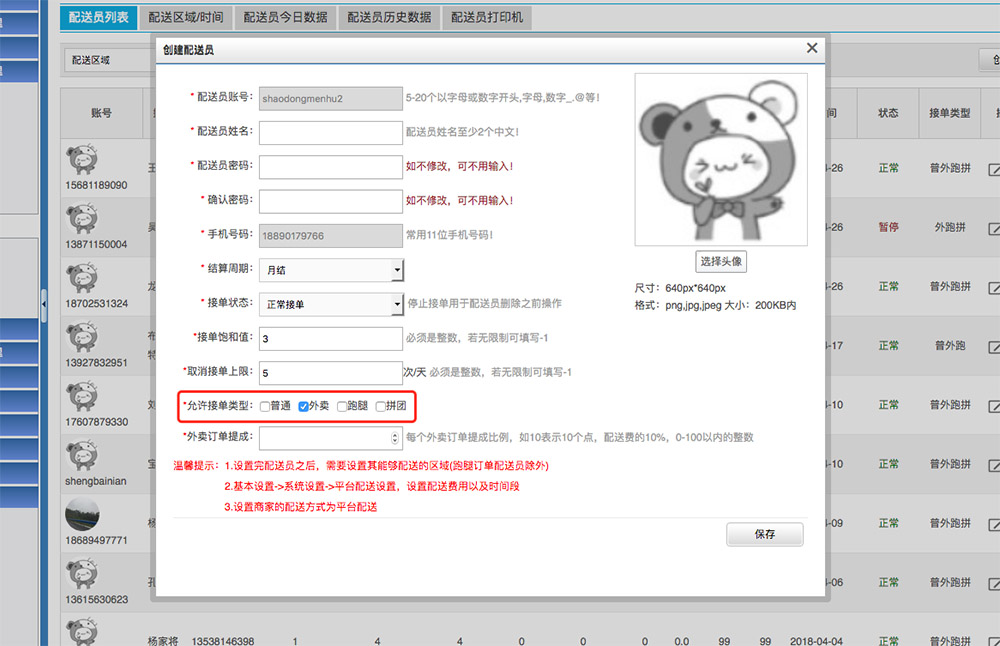1000x646 pixels.
Task: Tick the 拼团 order type checkbox
Action: pos(380,406)
